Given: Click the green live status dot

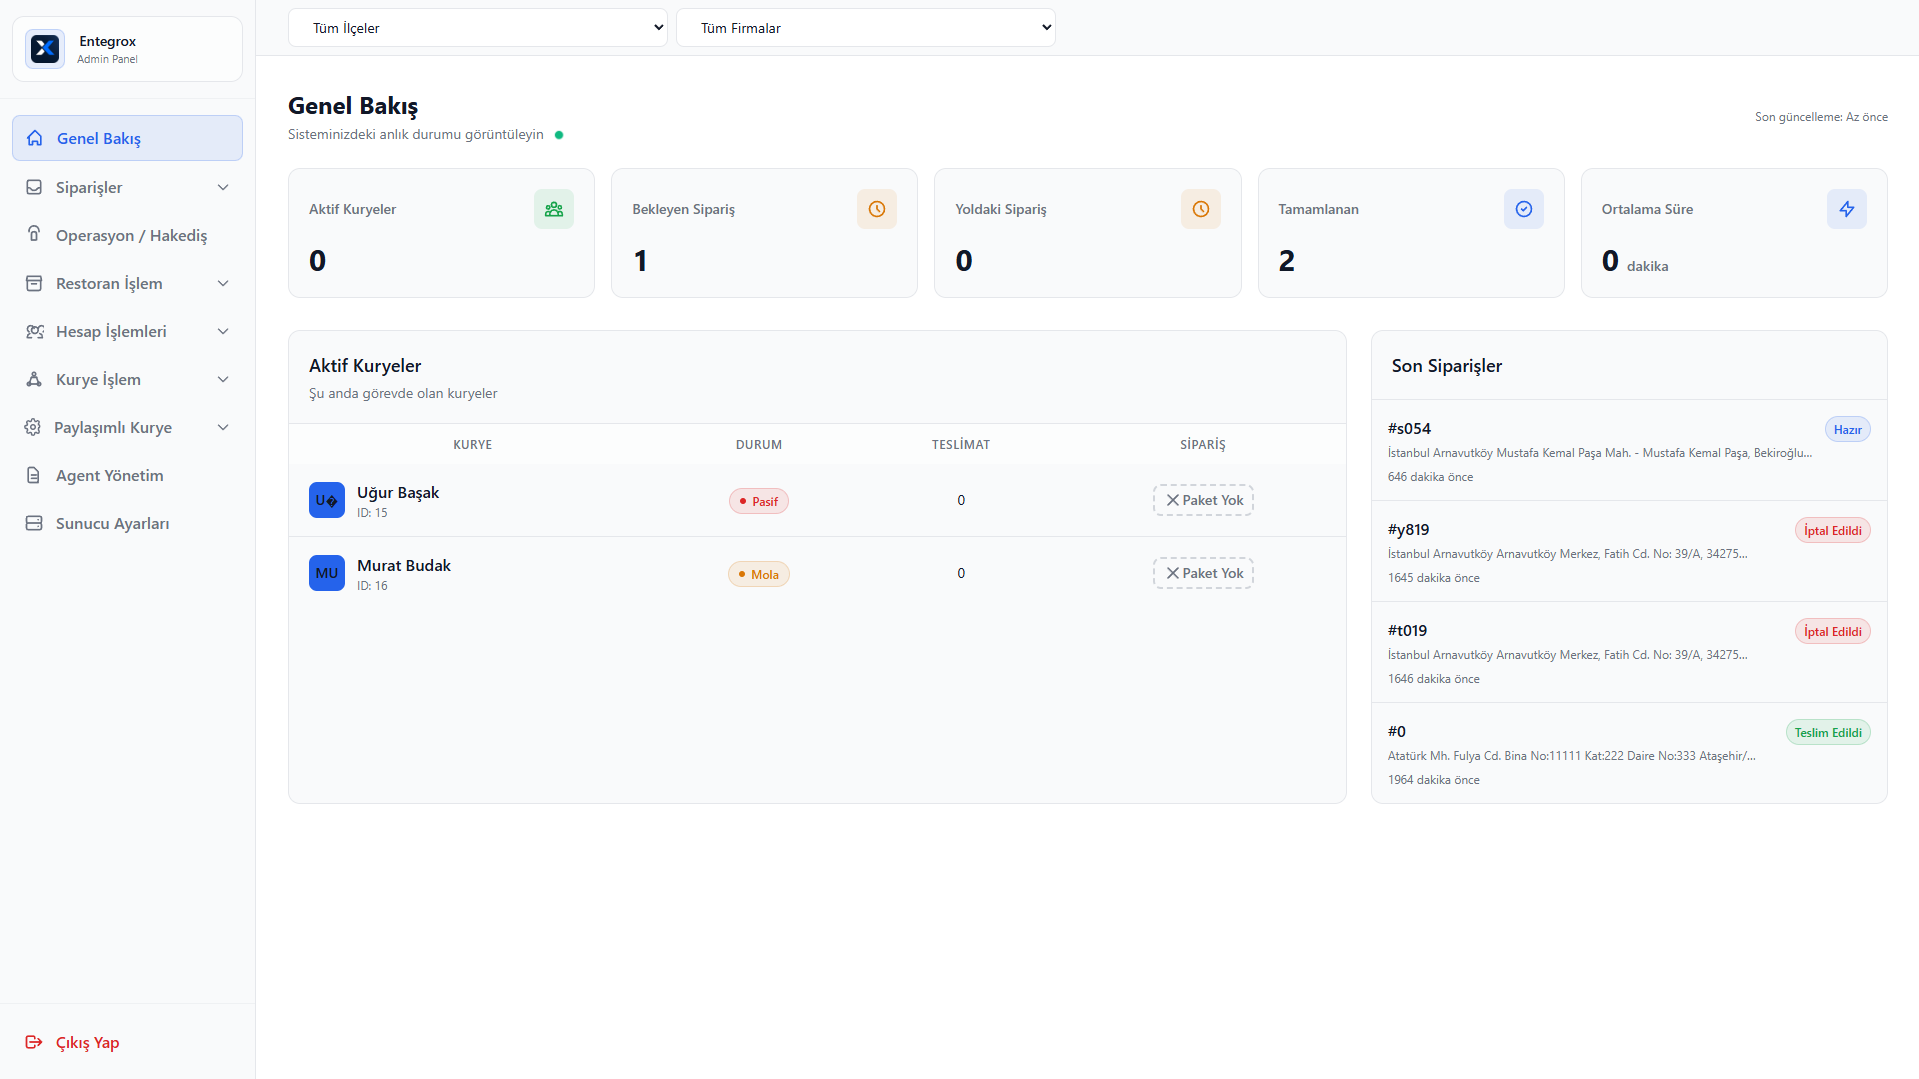Looking at the screenshot, I should click(x=559, y=135).
